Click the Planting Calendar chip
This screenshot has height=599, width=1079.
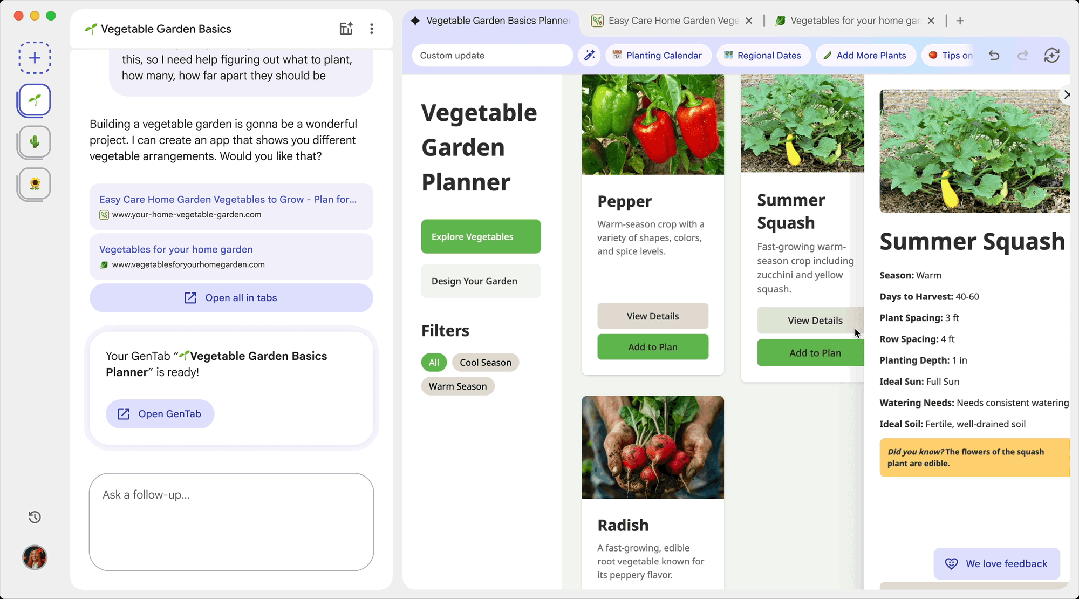pos(657,55)
